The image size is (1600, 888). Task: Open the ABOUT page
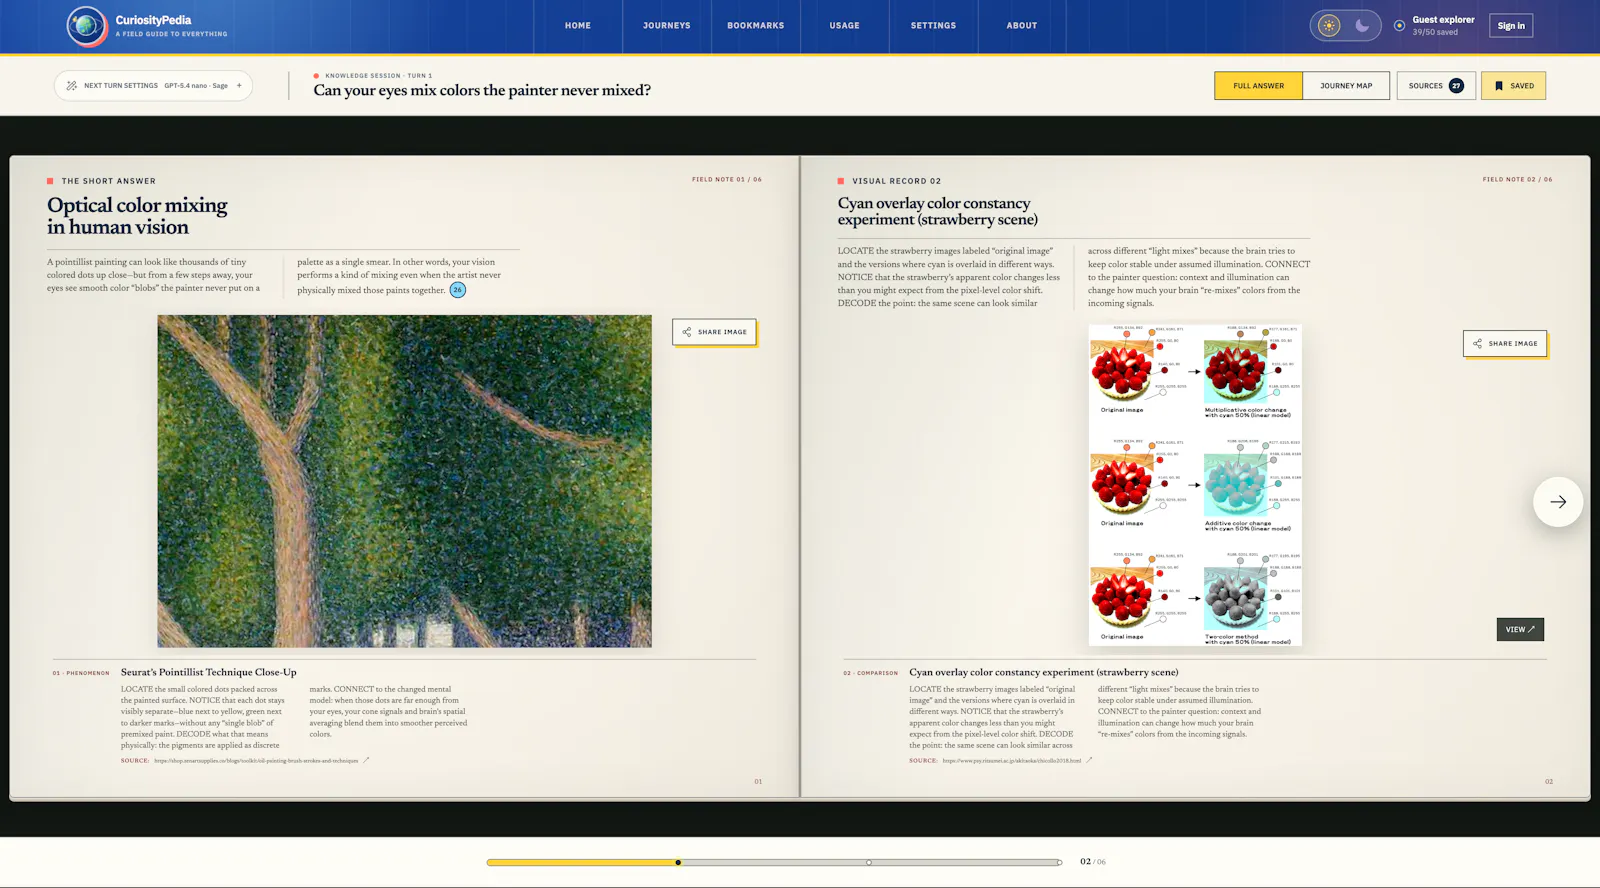[1022, 26]
